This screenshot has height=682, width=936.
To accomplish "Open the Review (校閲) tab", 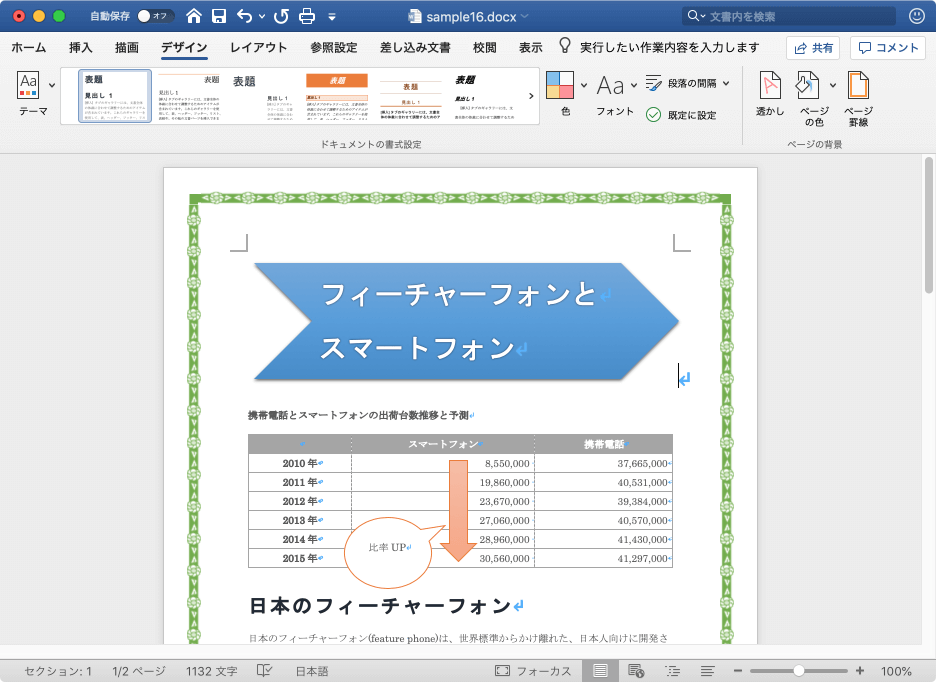I will pyautogui.click(x=485, y=47).
